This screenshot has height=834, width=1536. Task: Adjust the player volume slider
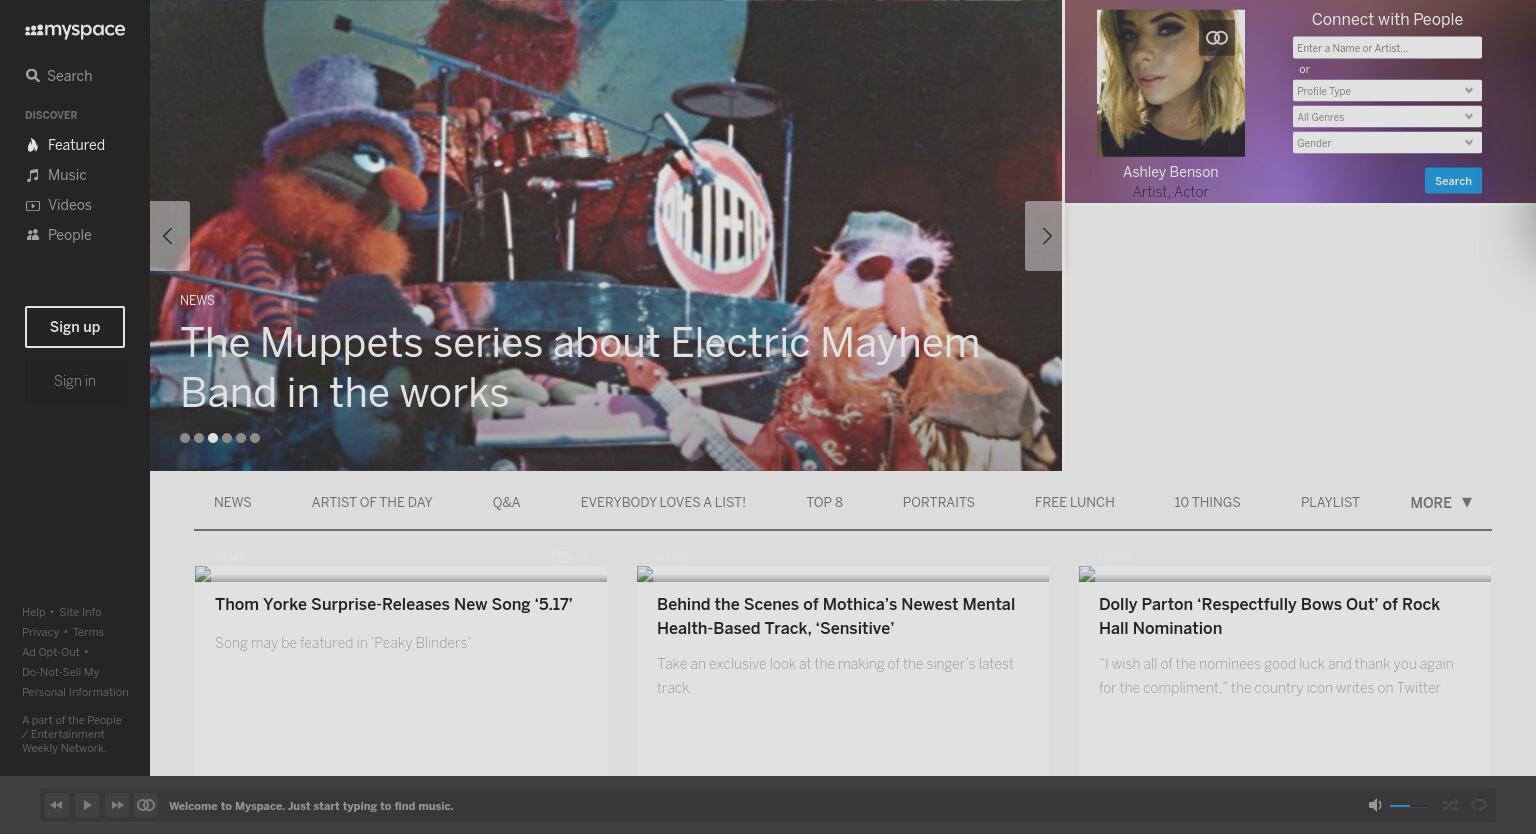pyautogui.click(x=1410, y=805)
